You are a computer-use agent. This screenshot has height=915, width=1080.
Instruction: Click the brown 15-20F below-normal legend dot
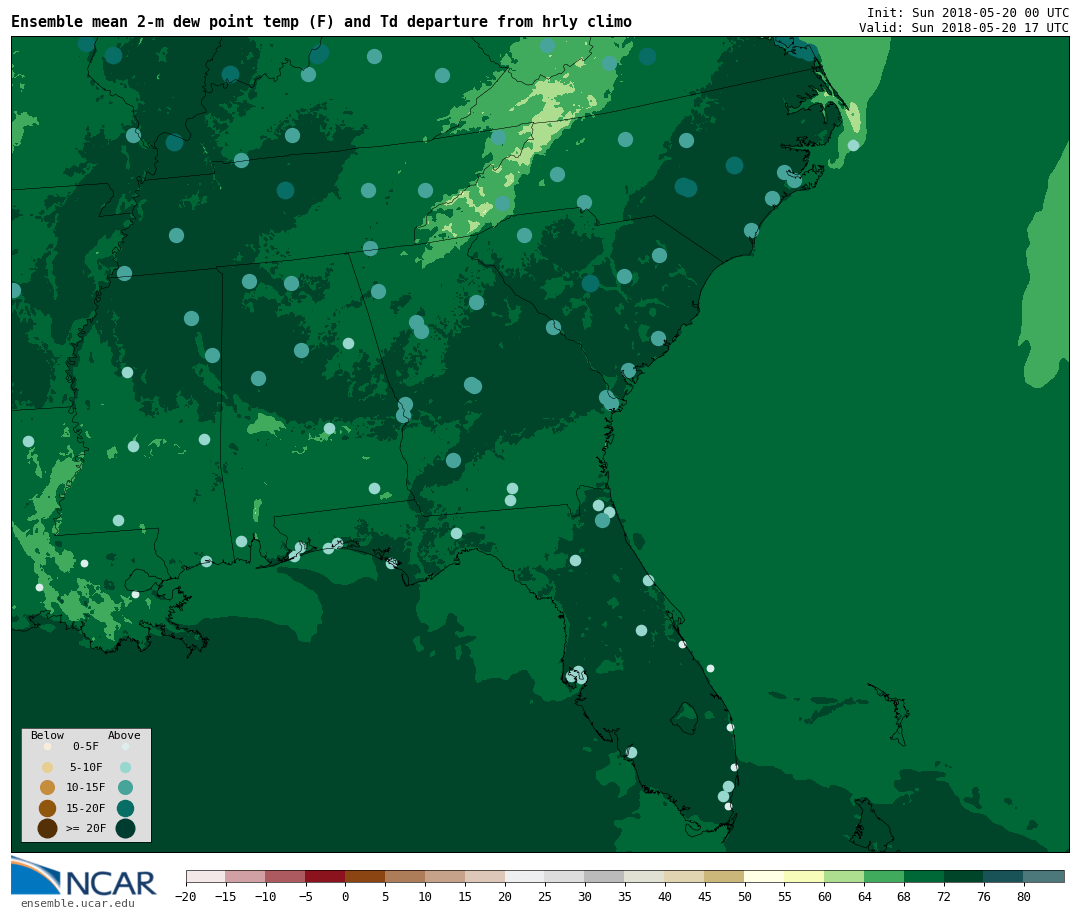48,808
